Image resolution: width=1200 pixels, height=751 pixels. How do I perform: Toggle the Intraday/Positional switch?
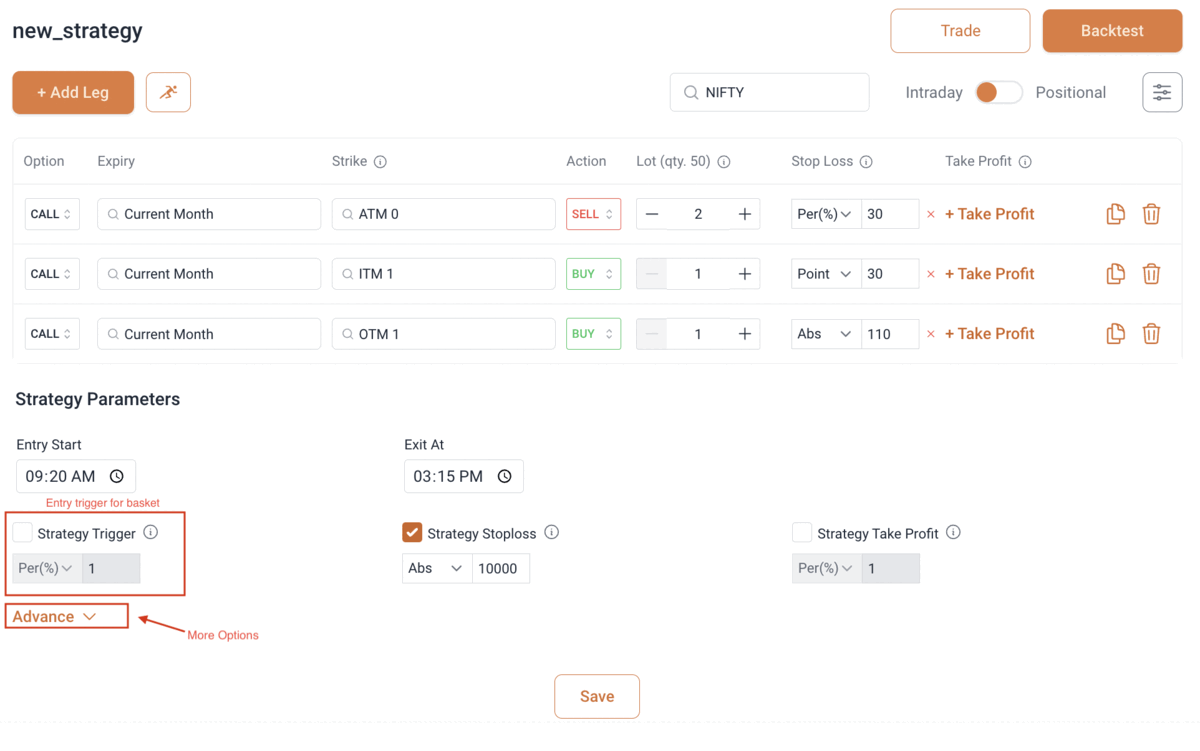[998, 92]
